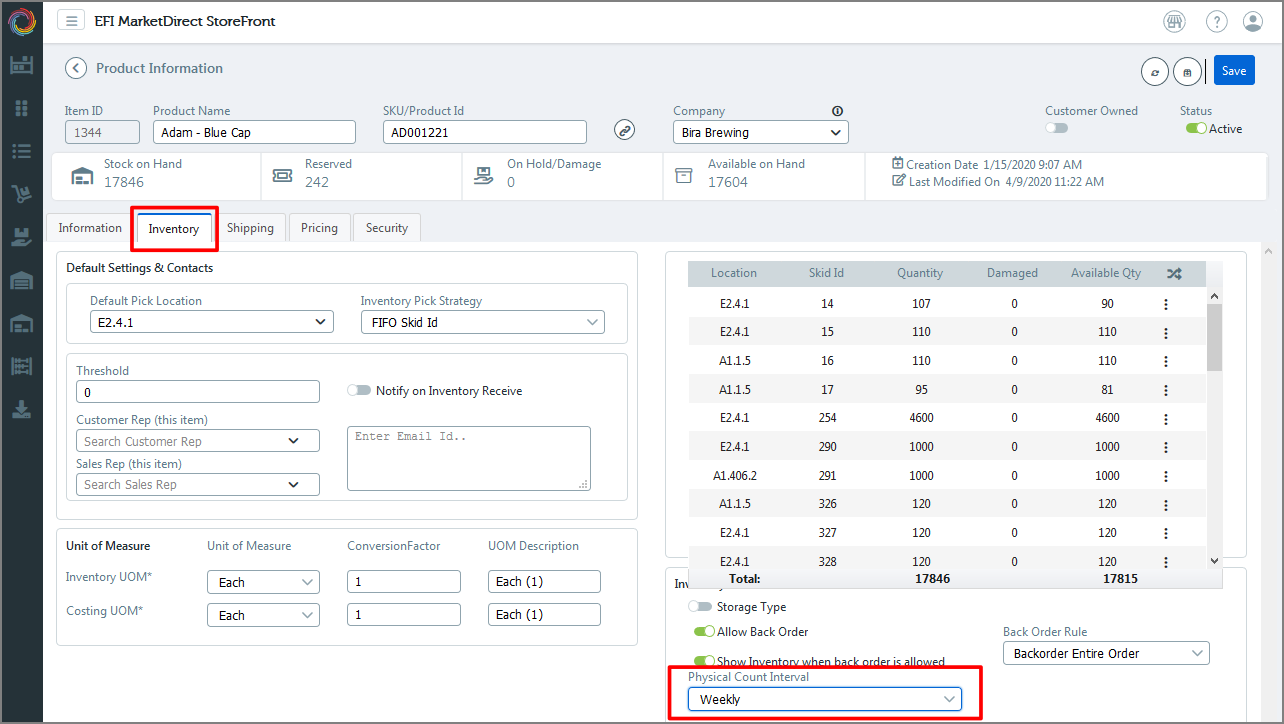Image resolution: width=1284 pixels, height=724 pixels.
Task: Open the Inventory Pick Strategy dropdown
Action: [x=482, y=322]
